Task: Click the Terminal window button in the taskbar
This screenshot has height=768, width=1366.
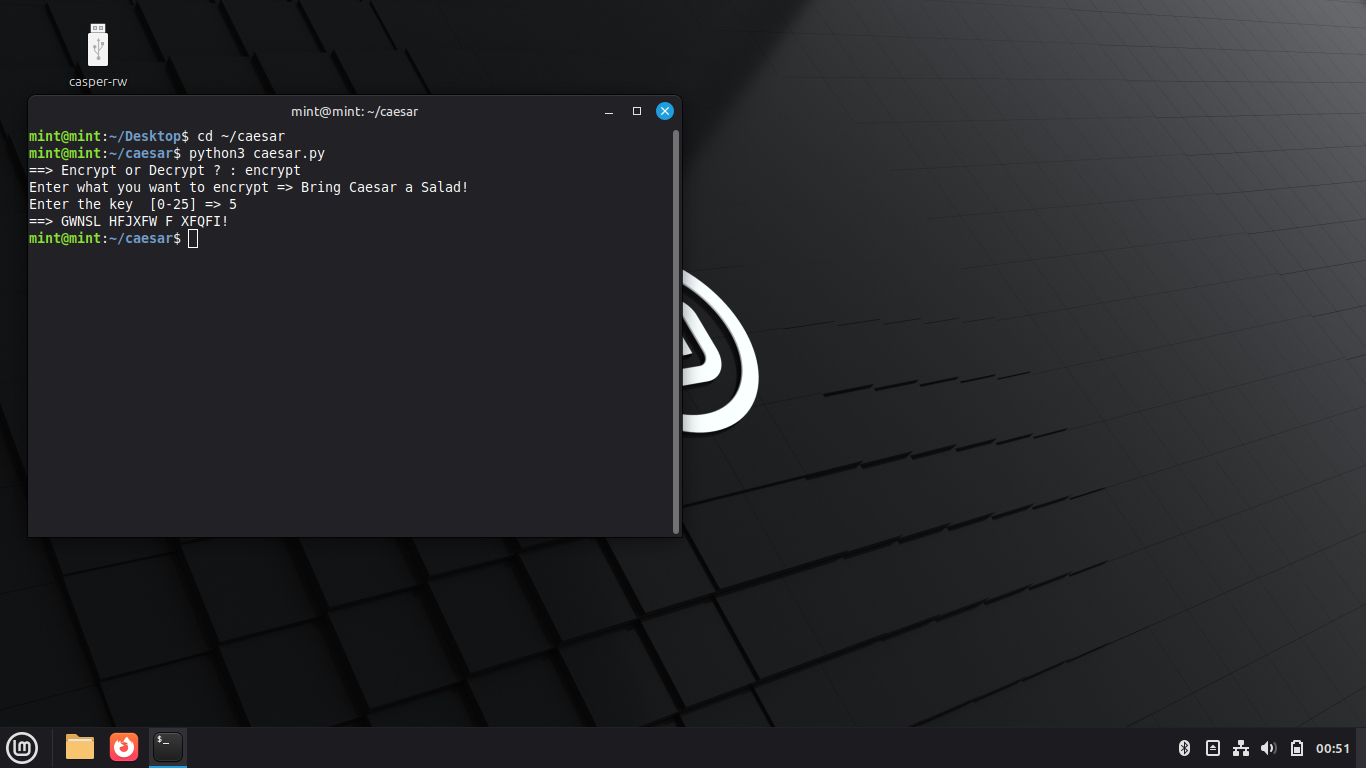Action: coord(168,747)
